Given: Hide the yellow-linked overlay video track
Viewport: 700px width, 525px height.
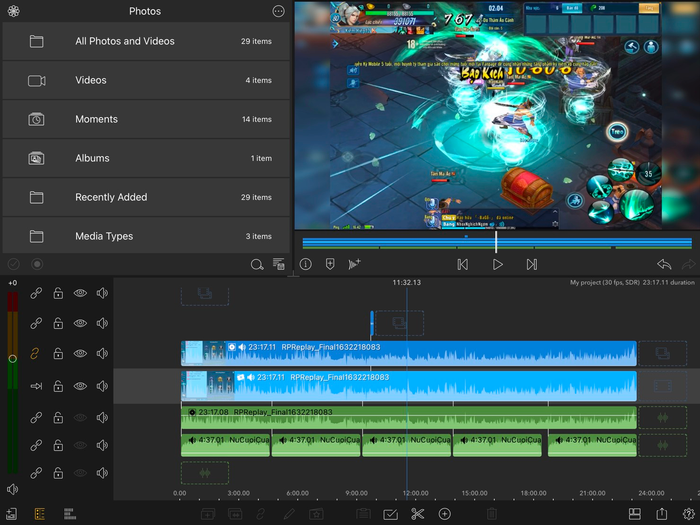Looking at the screenshot, I should [80, 354].
